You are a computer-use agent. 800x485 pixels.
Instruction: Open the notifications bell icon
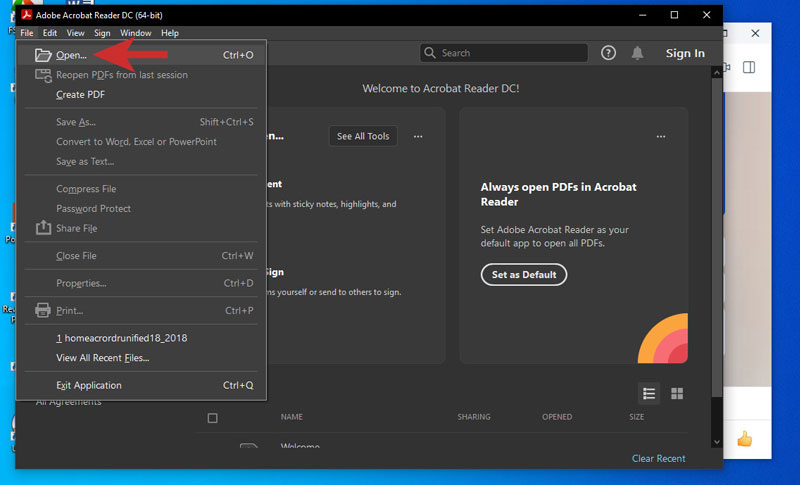click(x=637, y=53)
